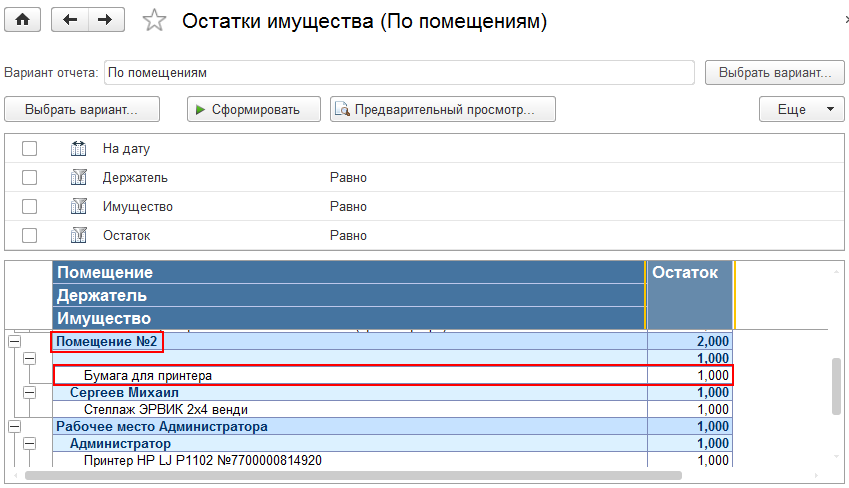
Task: Select the Имущество header cell
Action: click(349, 318)
